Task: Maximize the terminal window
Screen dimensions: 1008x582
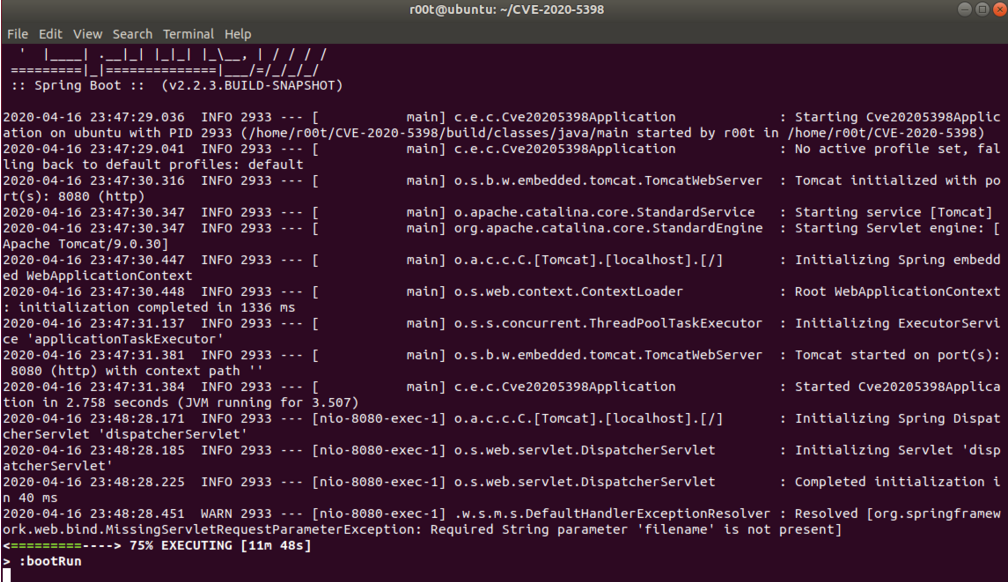Action: click(982, 9)
